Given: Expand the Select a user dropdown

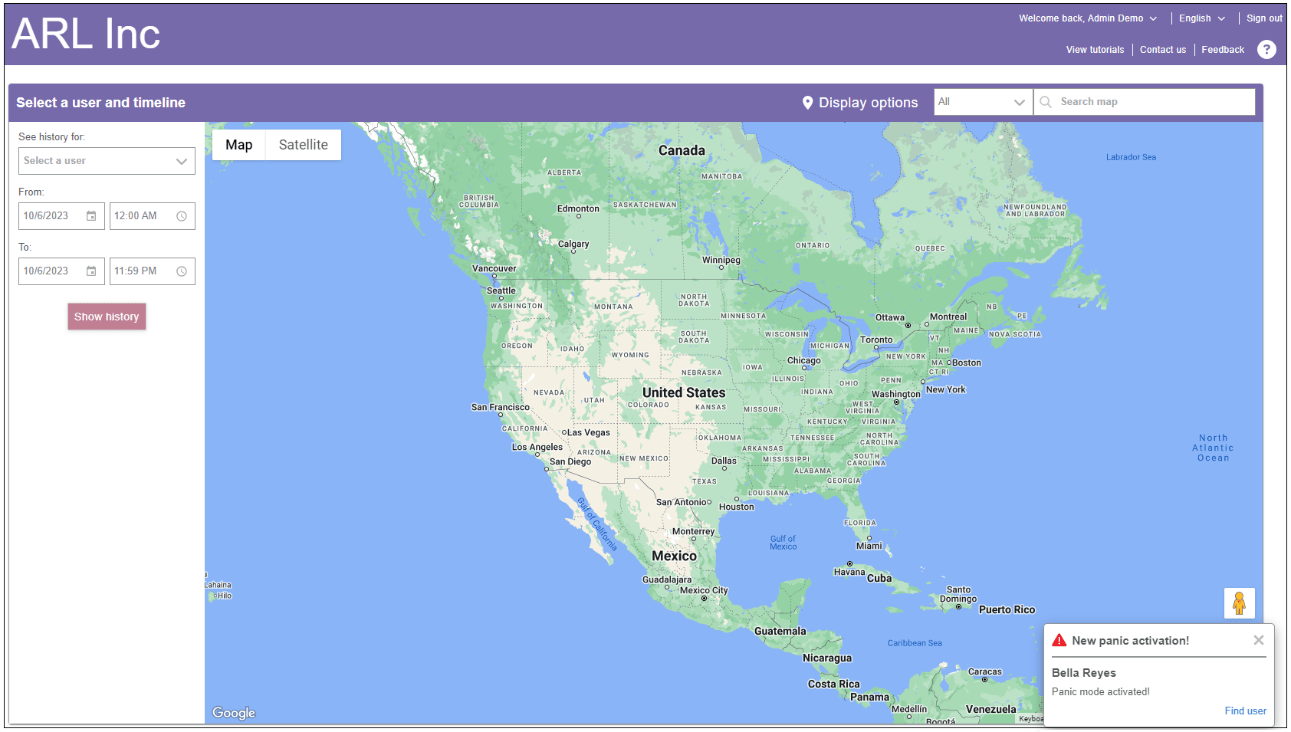Looking at the screenshot, I should point(107,161).
